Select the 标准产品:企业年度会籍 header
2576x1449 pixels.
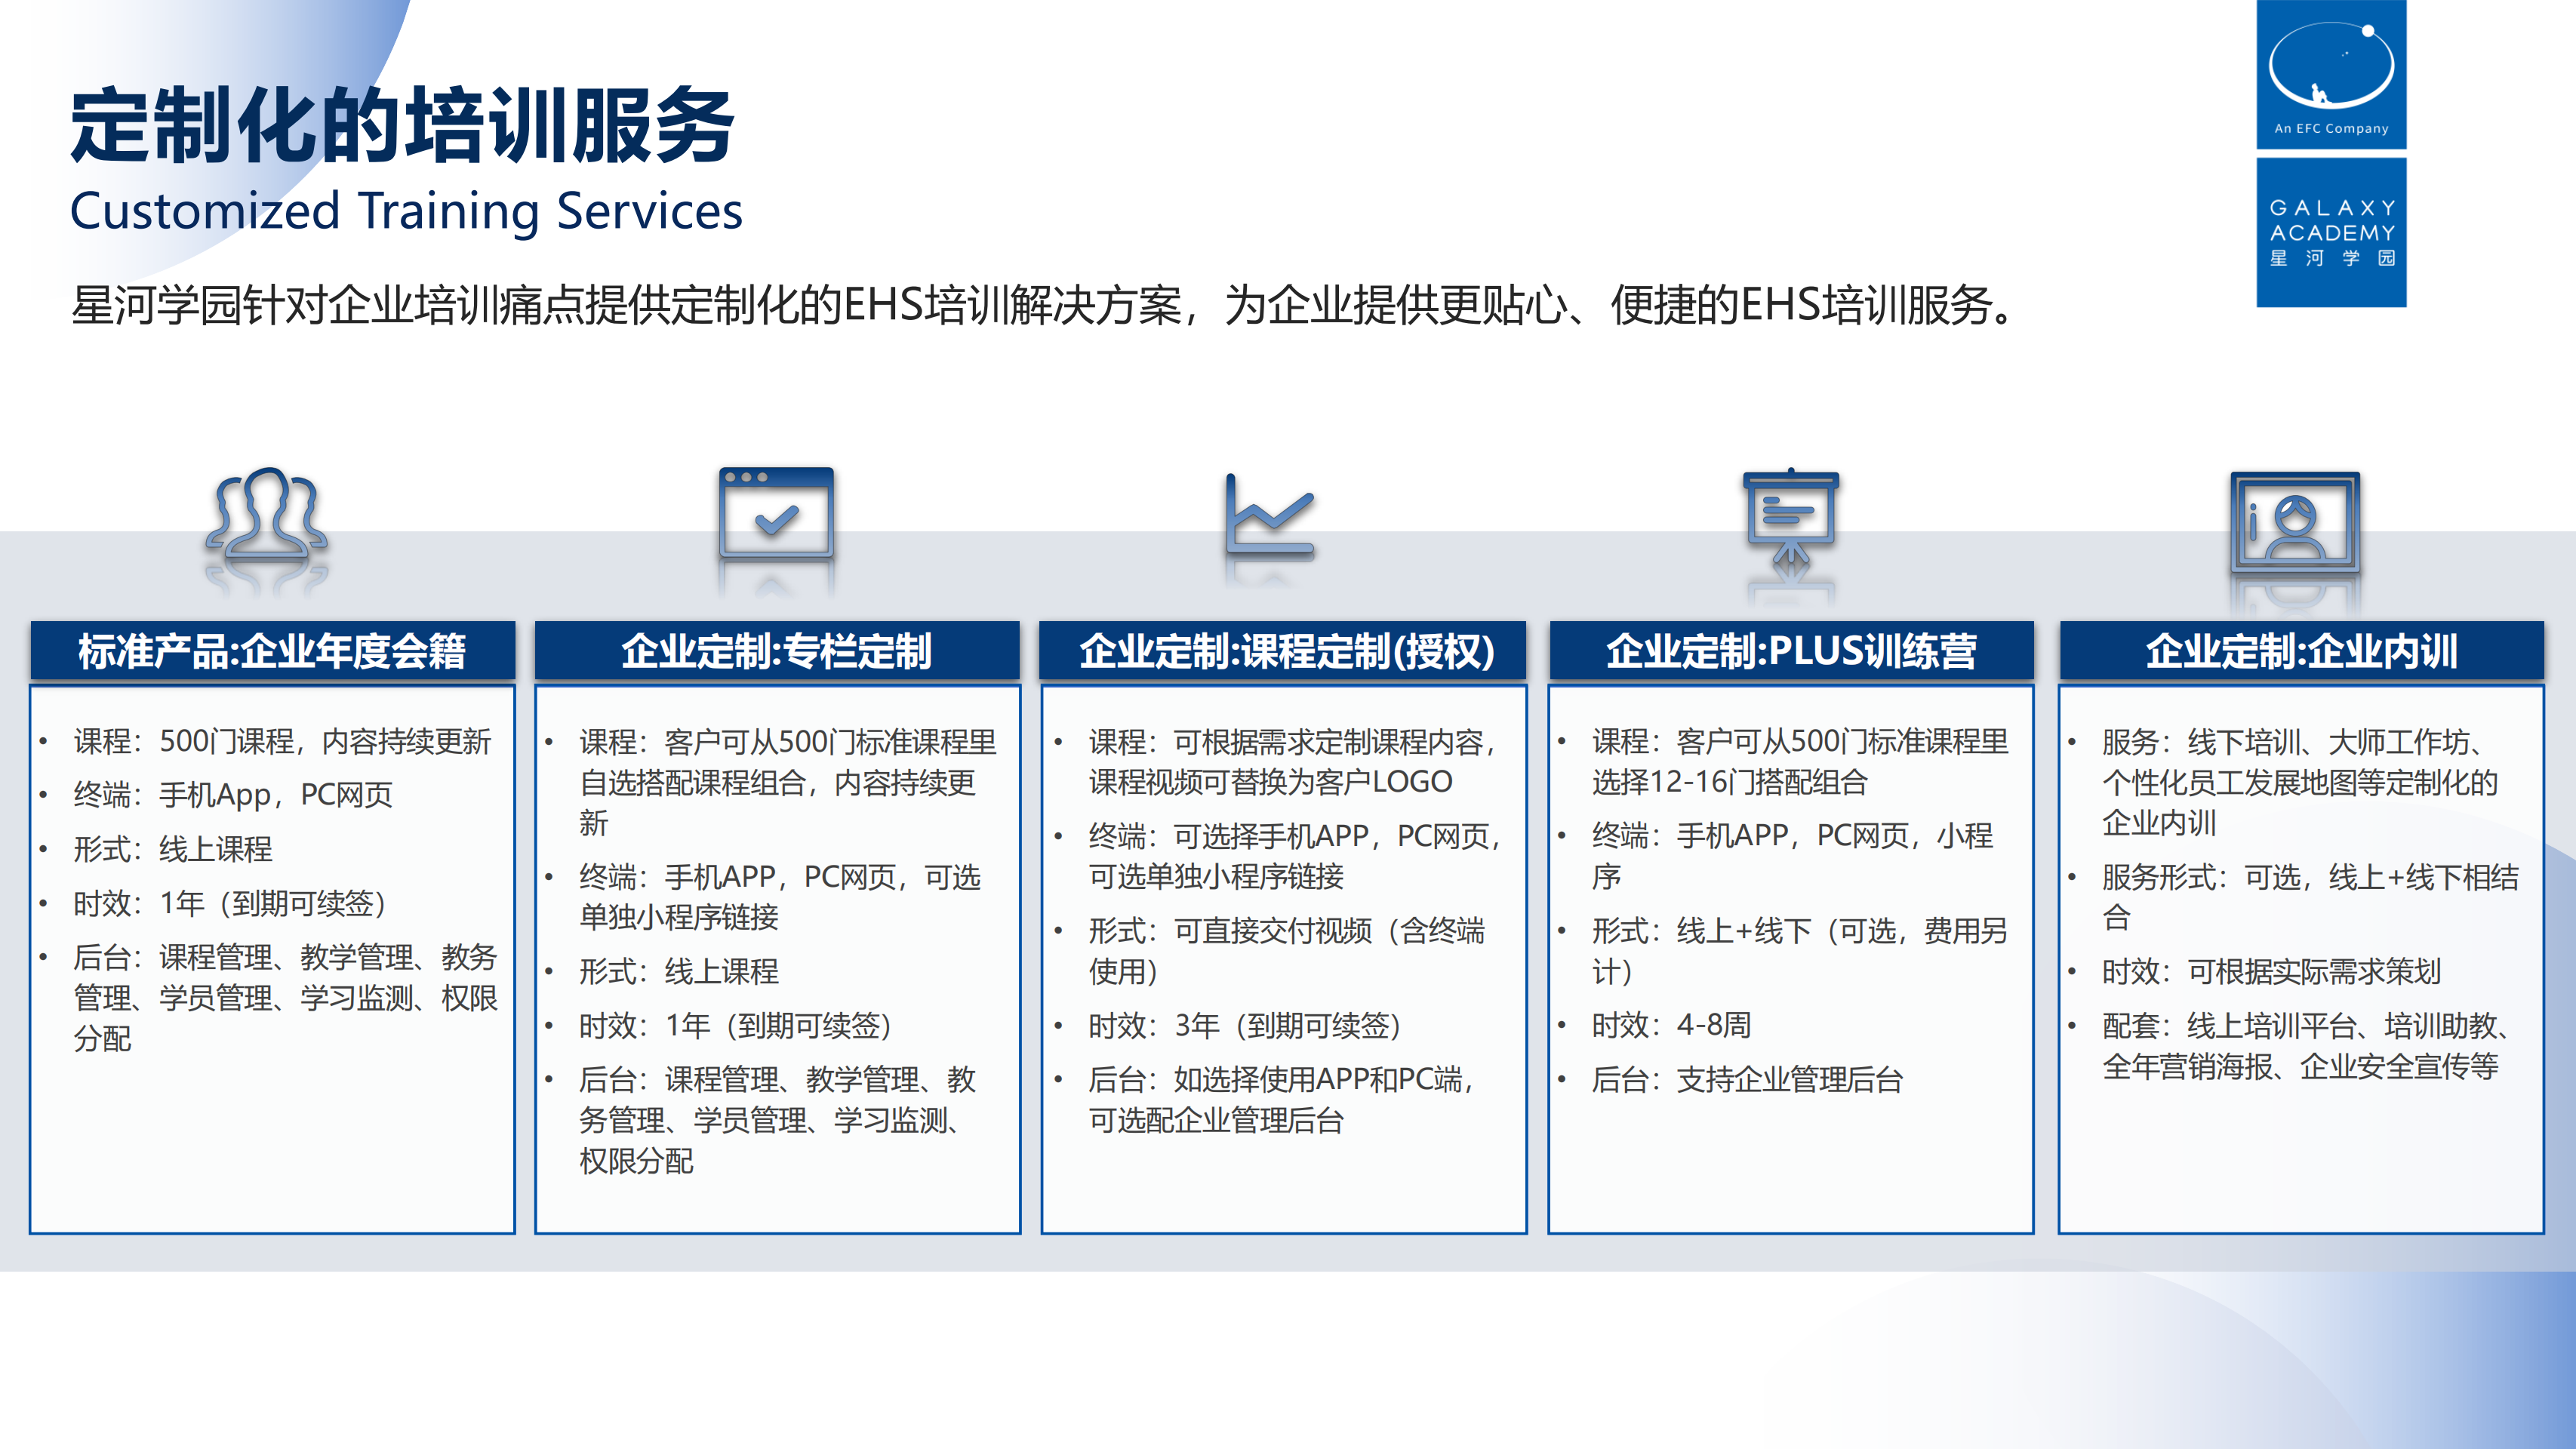pyautogui.click(x=272, y=651)
